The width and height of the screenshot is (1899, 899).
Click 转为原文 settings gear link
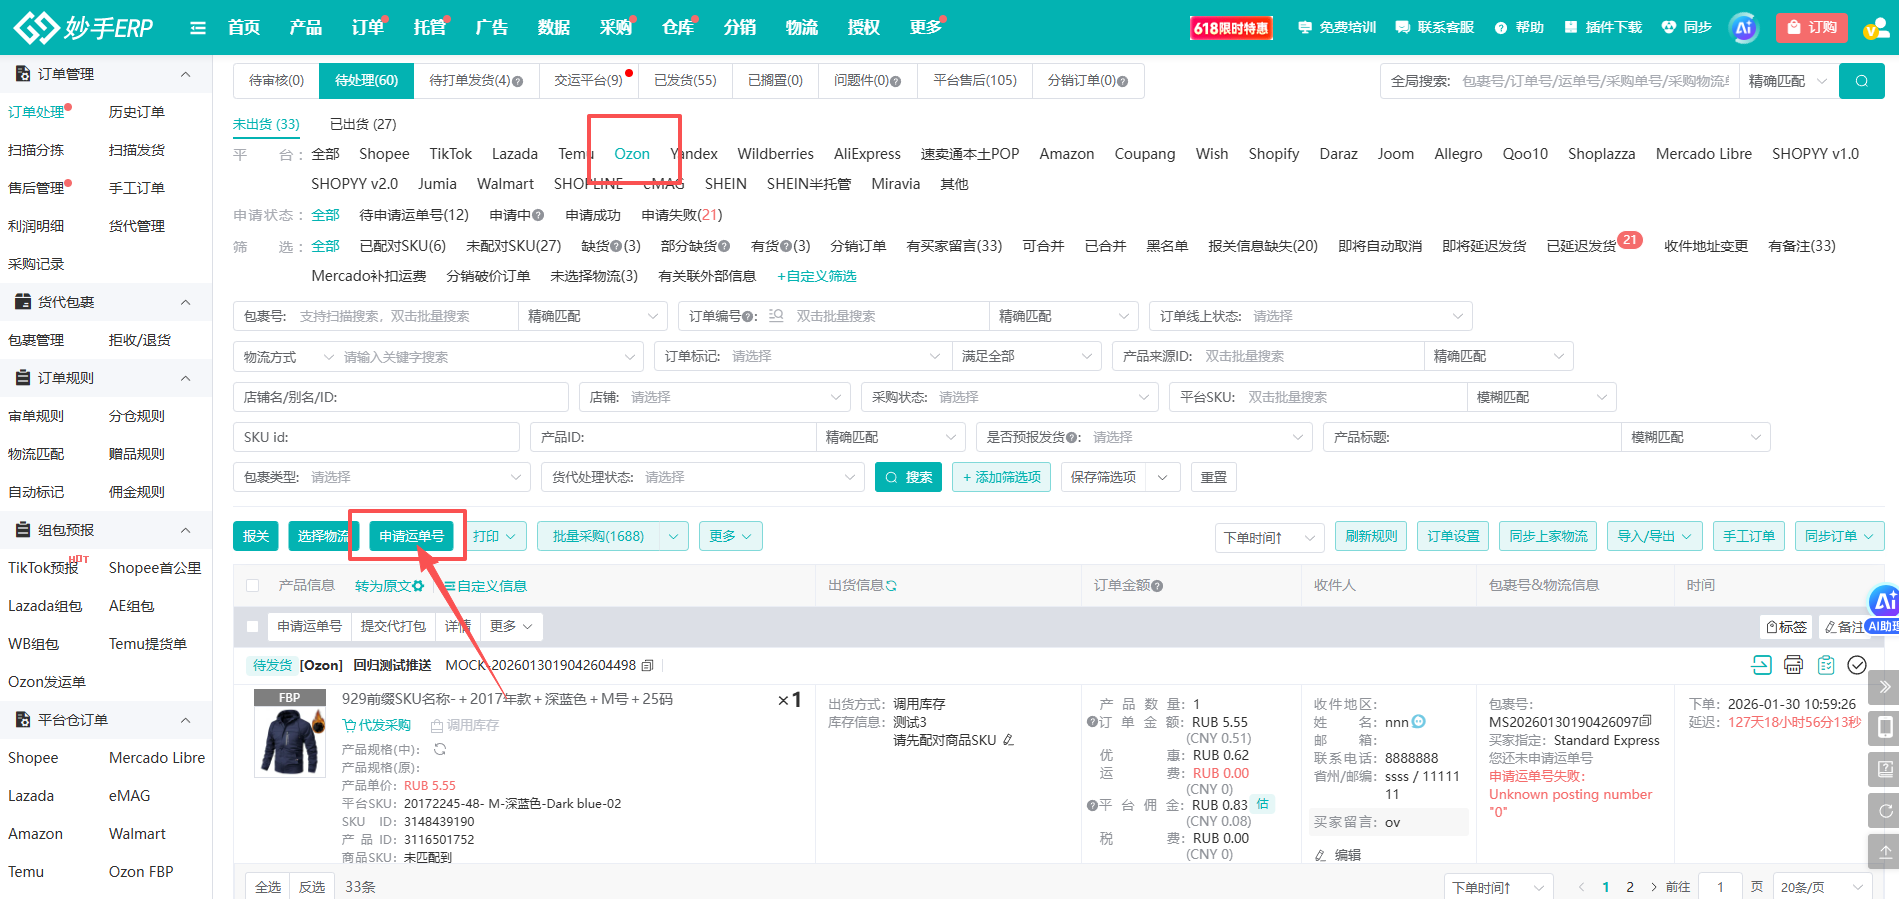(389, 586)
